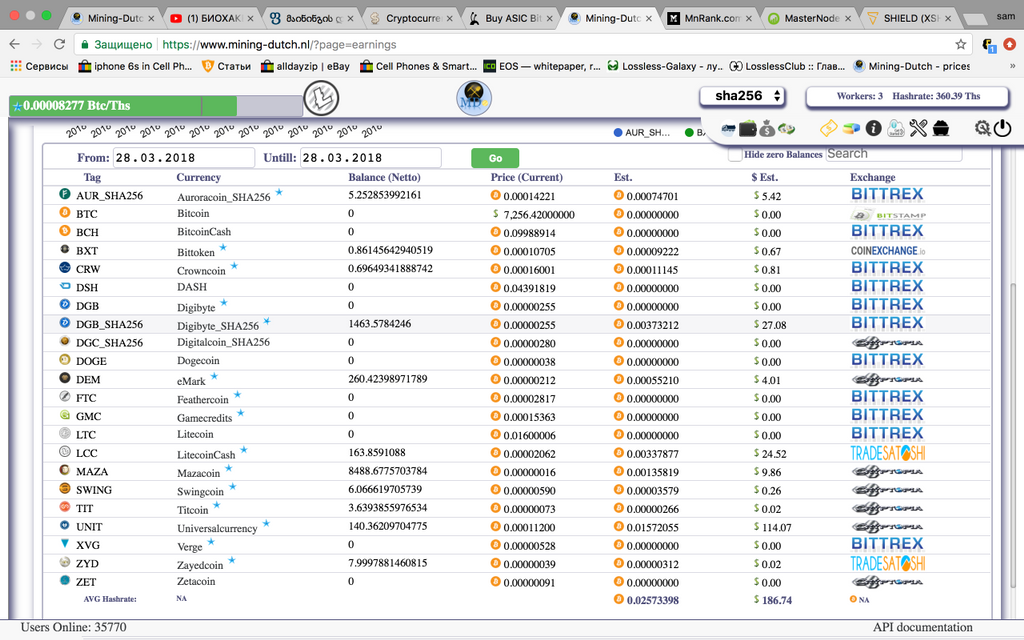Image resolution: width=1024 pixels, height=640 pixels.
Task: Click the power logout icon
Action: point(1002,129)
